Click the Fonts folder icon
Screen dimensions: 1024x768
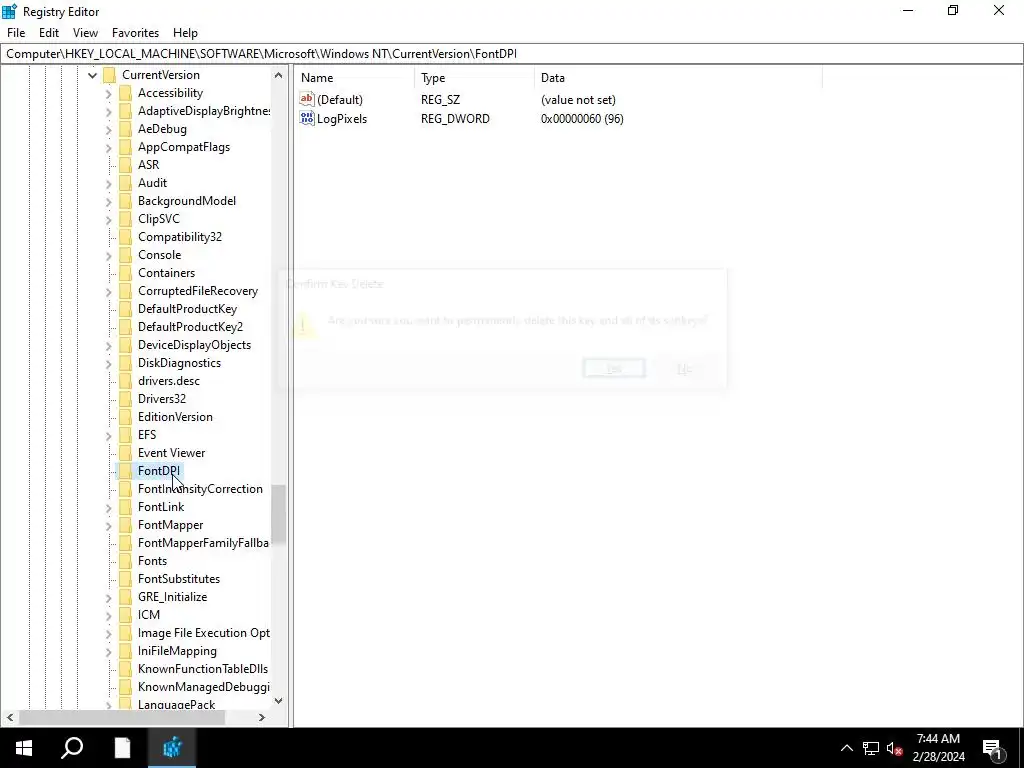[125, 561]
